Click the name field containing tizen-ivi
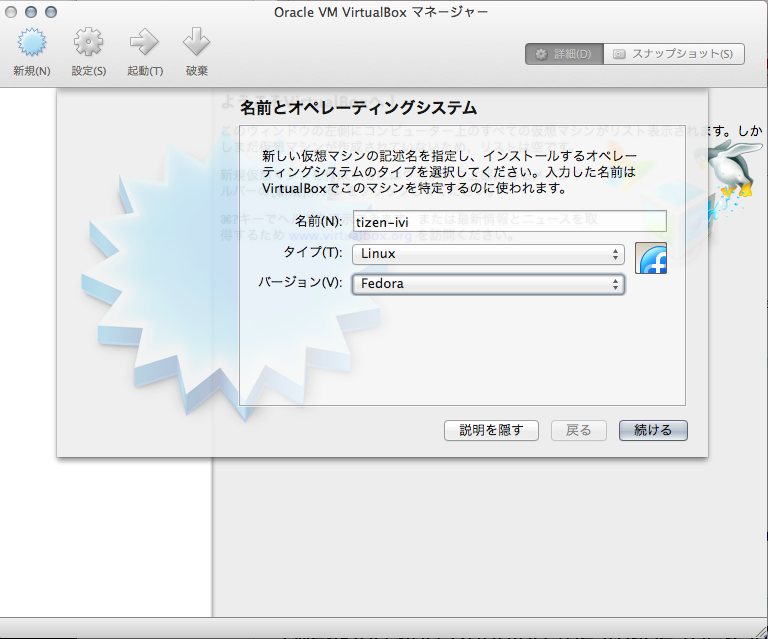The image size is (768, 639). (509, 222)
